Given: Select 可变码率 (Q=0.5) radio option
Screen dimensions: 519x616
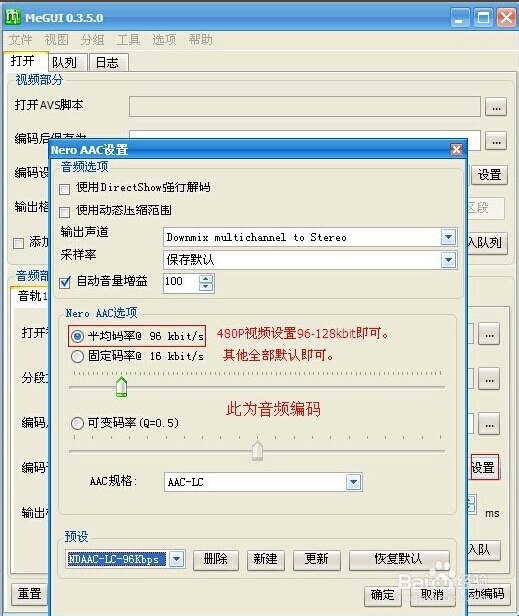Looking at the screenshot, I should (x=77, y=423).
